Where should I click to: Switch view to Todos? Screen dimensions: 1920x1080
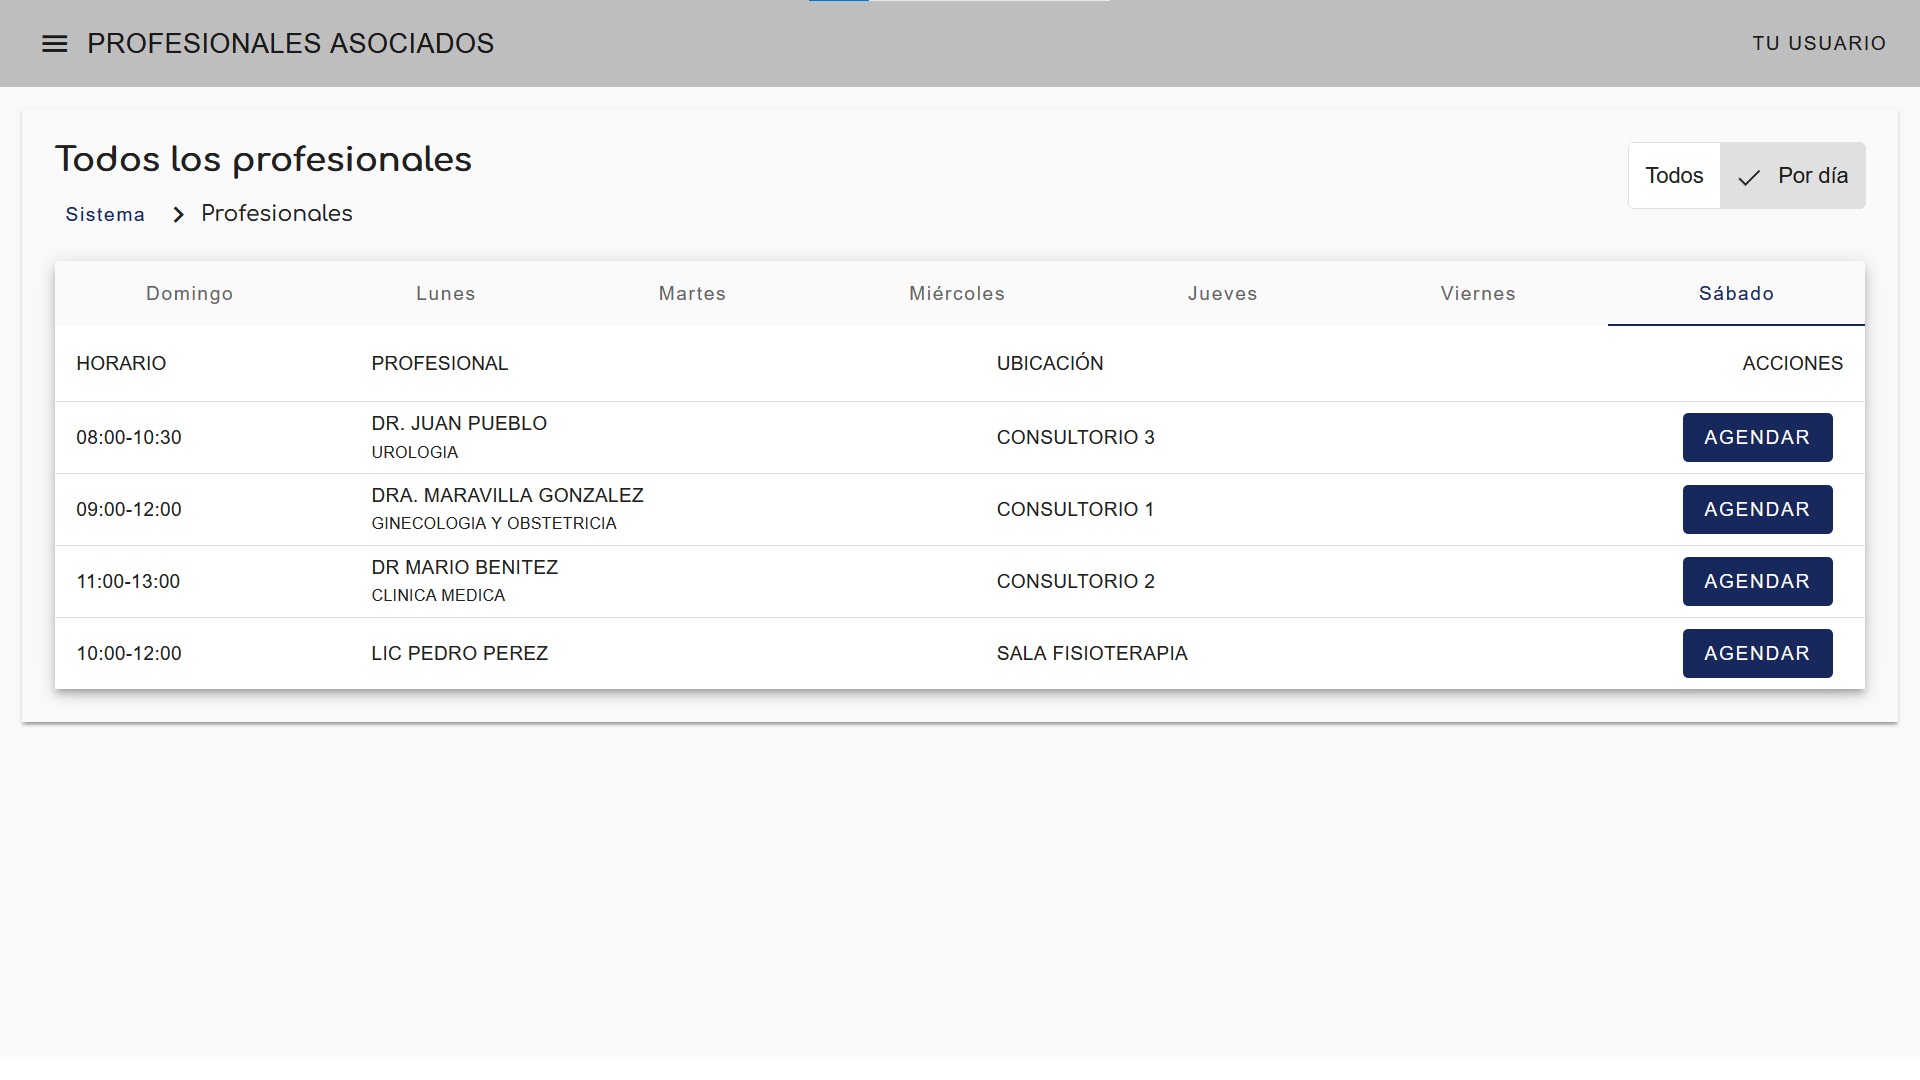tap(1674, 176)
